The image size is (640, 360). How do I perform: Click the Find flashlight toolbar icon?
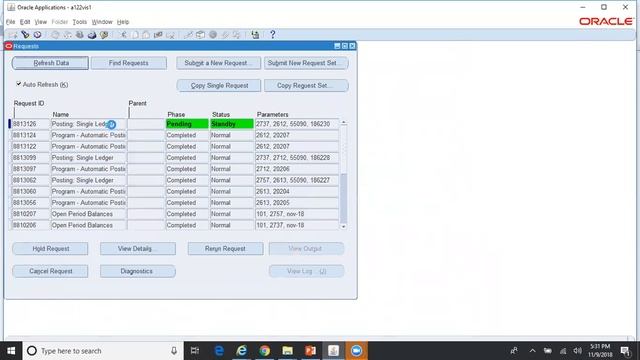point(25,35)
